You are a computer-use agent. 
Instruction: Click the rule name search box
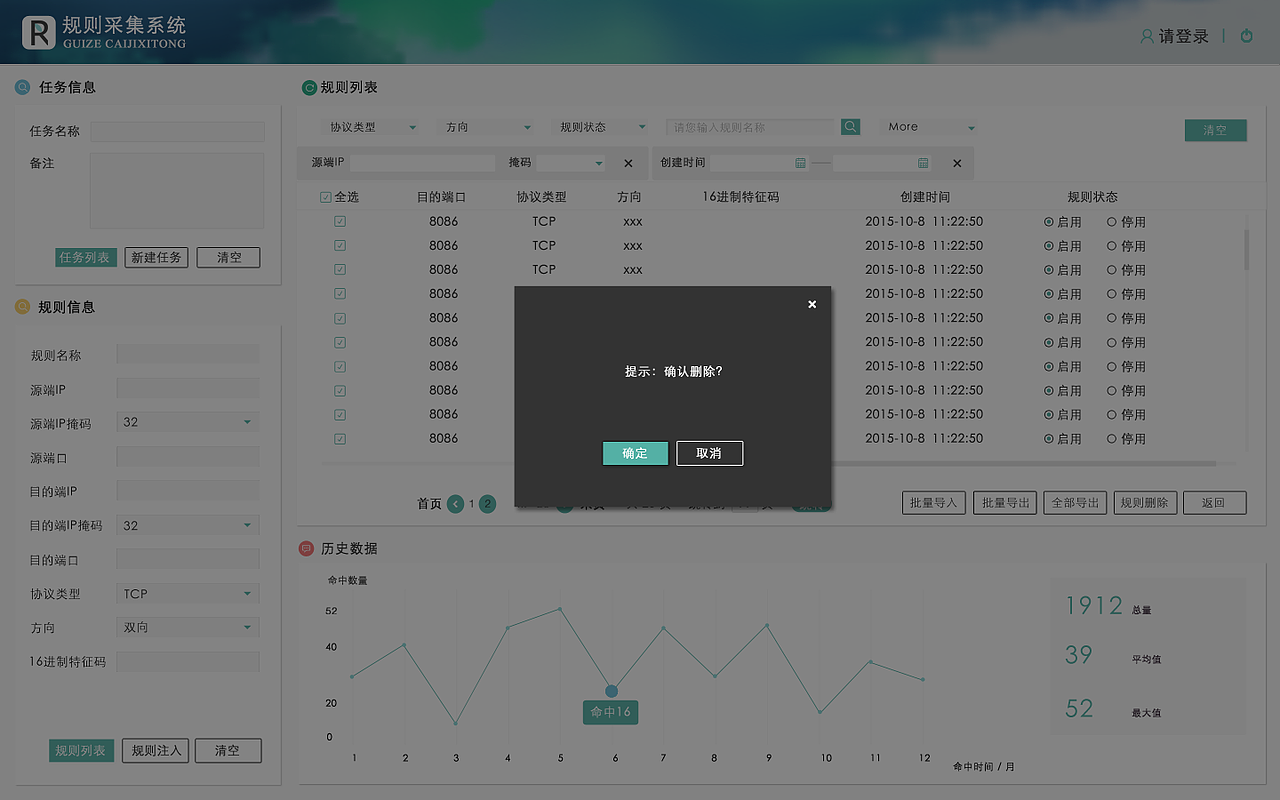click(x=751, y=127)
